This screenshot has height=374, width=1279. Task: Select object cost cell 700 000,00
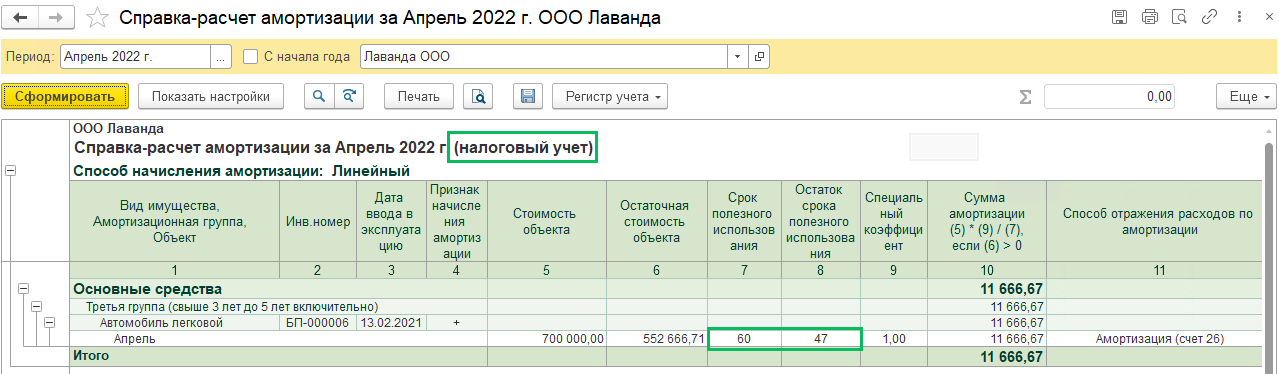click(x=547, y=339)
